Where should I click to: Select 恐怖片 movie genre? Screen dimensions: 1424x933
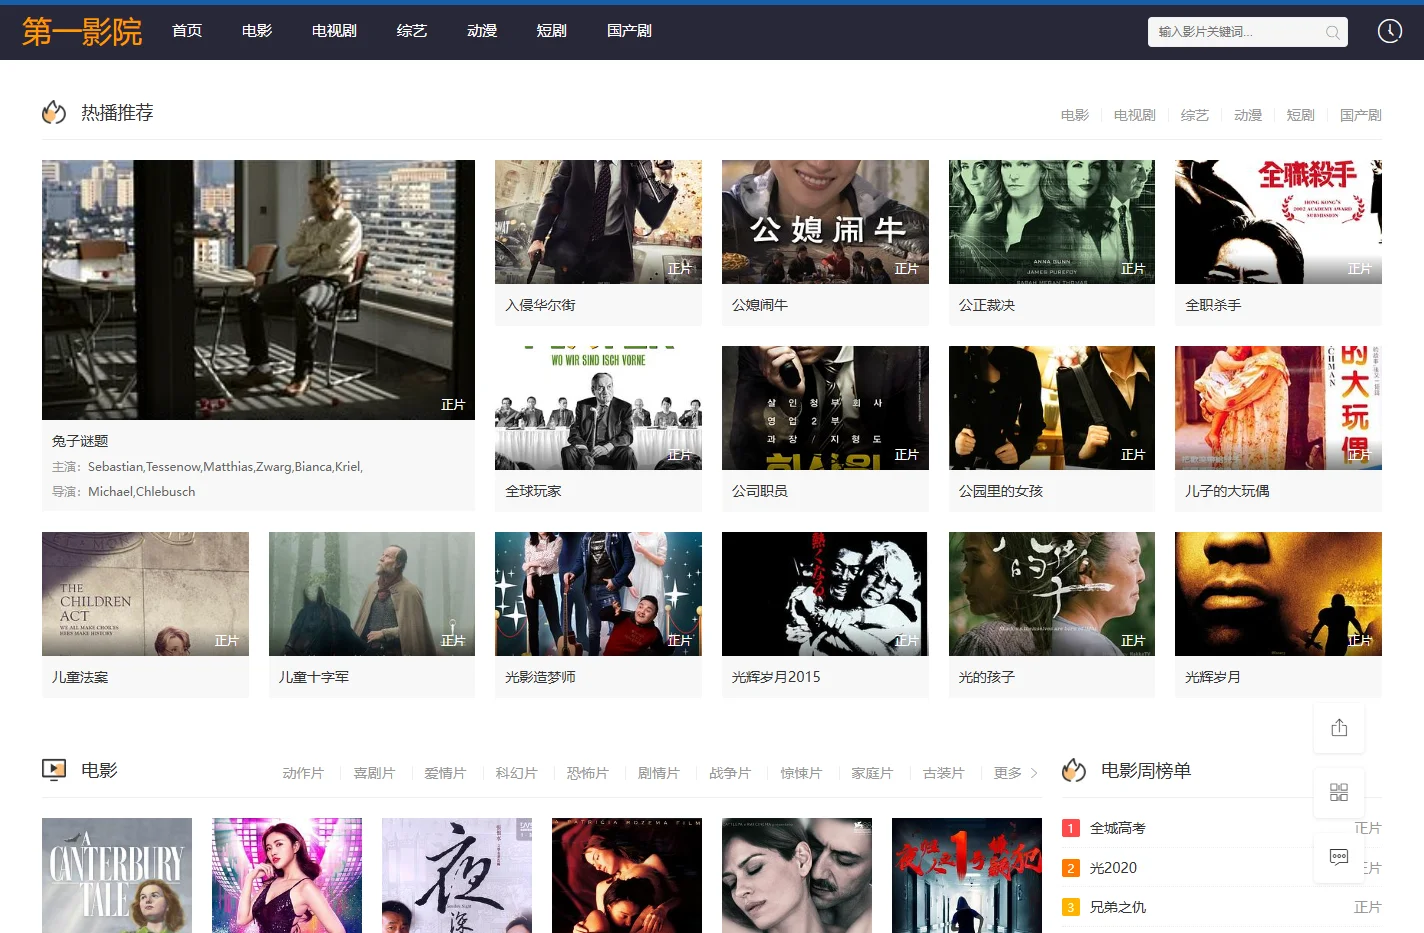point(587,773)
